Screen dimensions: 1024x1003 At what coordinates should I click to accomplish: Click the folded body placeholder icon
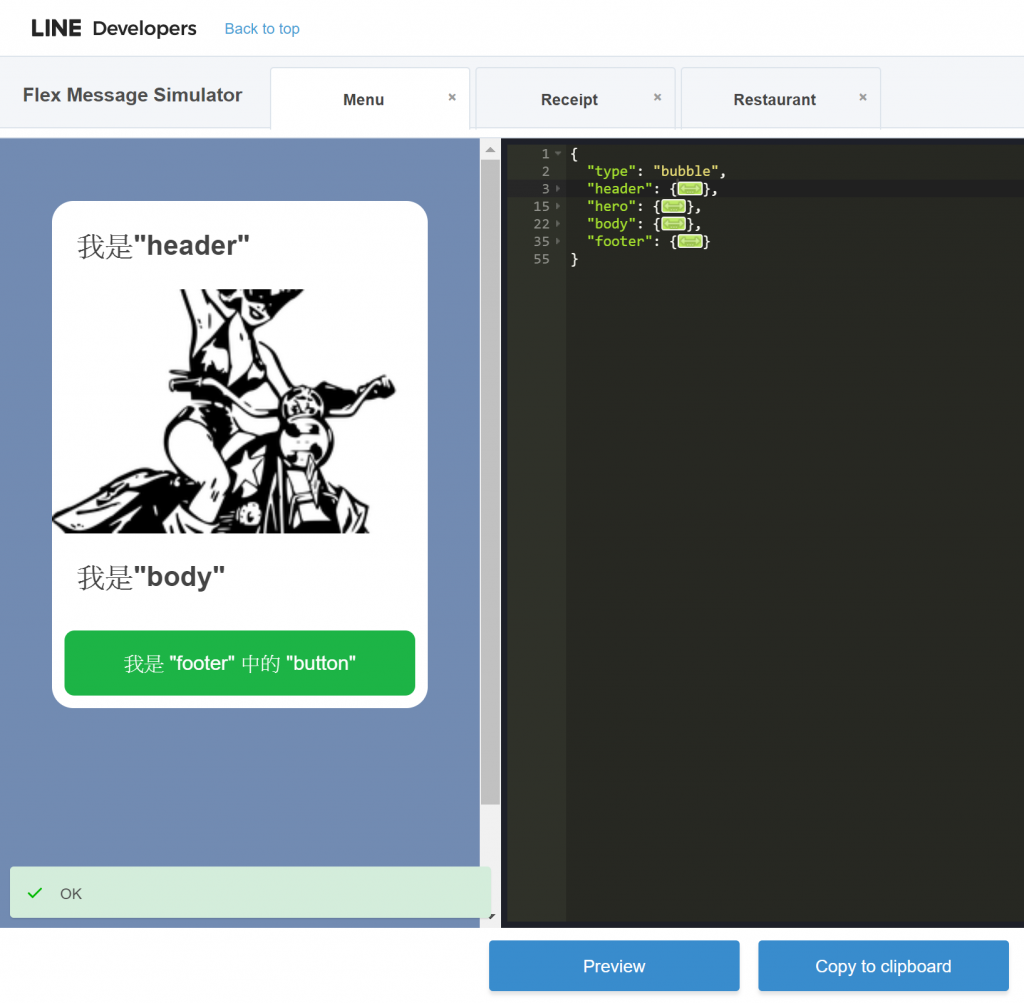(x=673, y=224)
